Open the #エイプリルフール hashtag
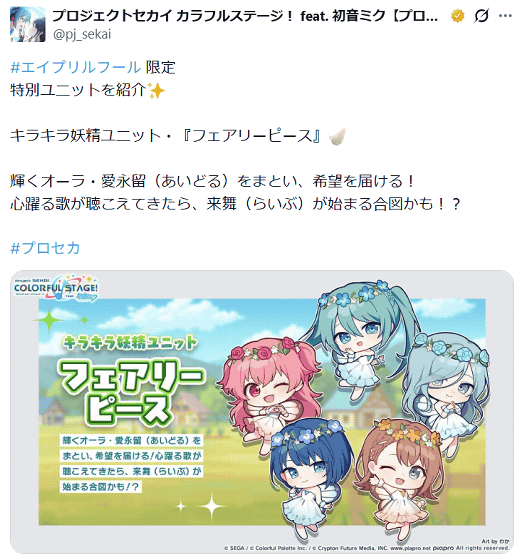Viewport: 520px width, 560px height. click(76, 67)
